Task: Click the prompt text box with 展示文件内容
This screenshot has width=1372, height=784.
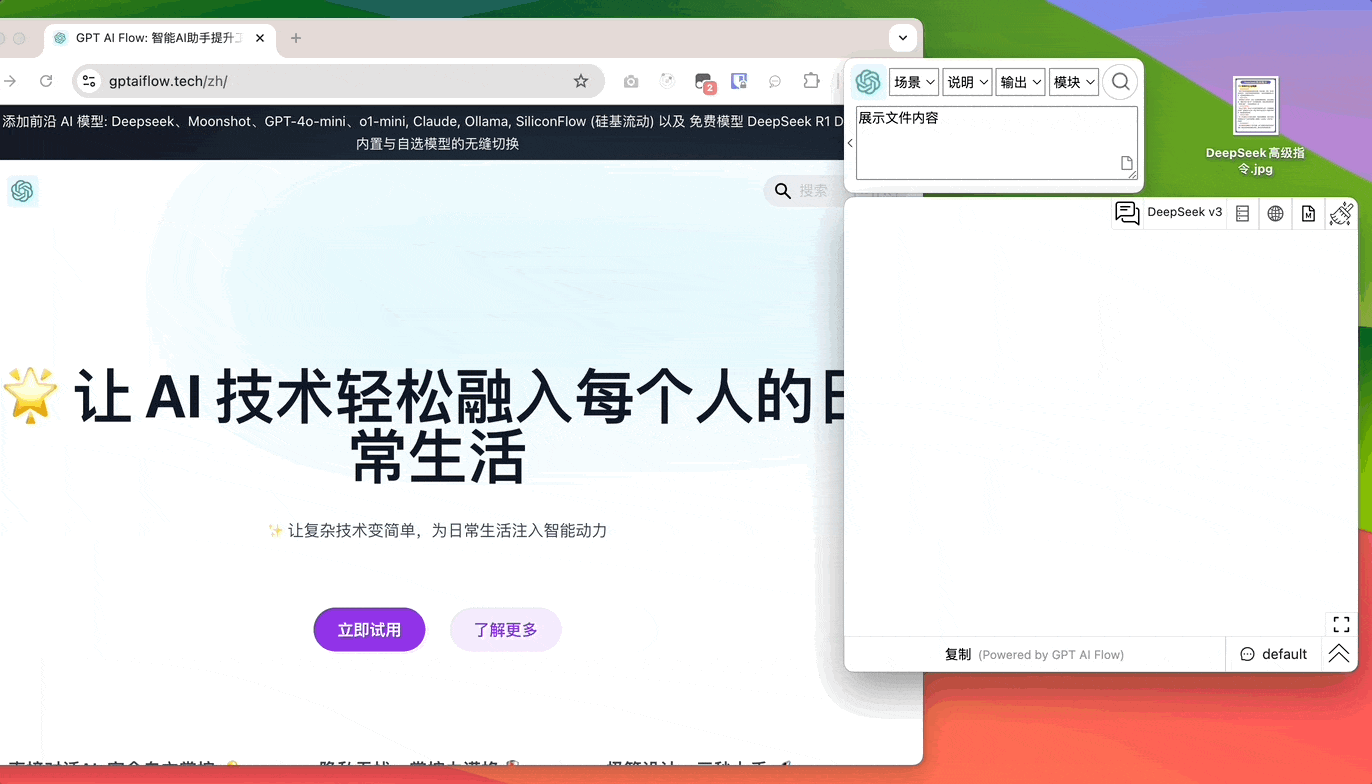Action: pyautogui.click(x=996, y=143)
